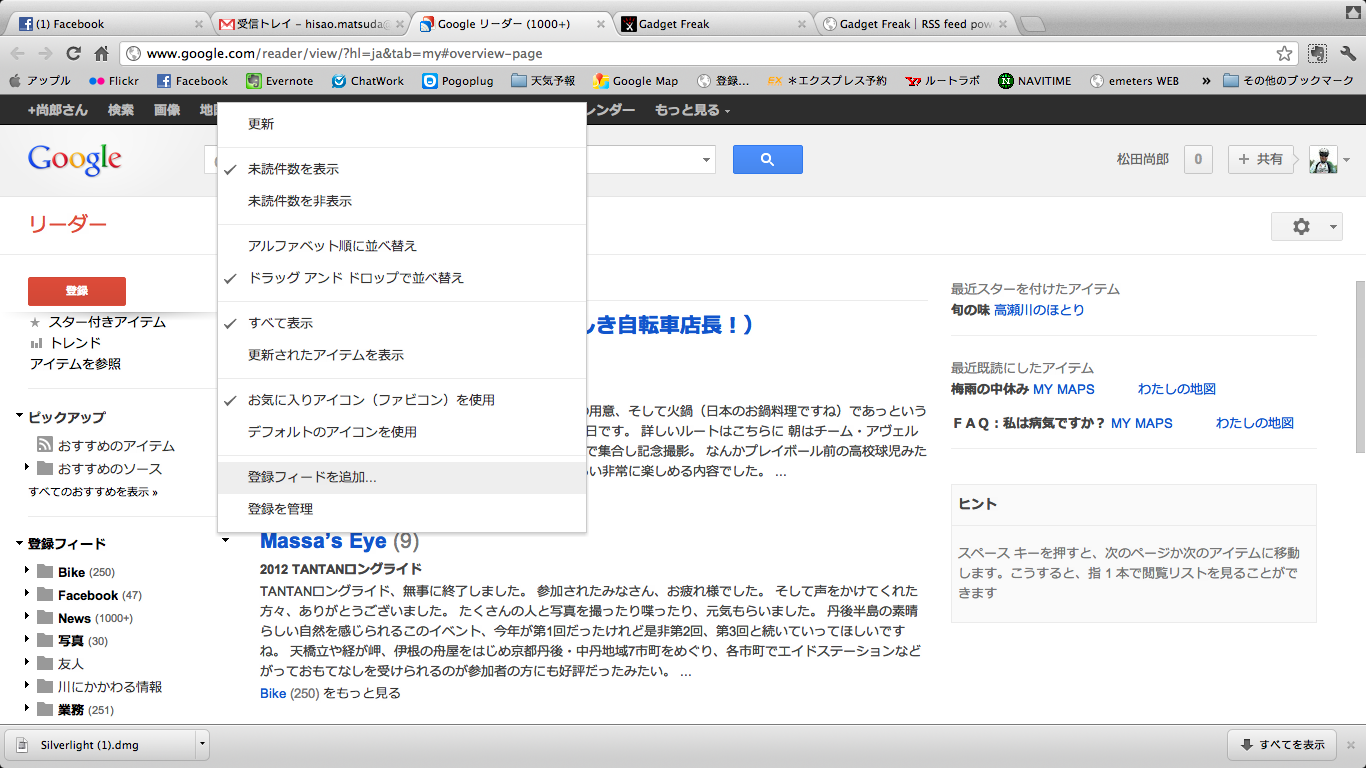1366x768 pixels.
Task: Expand the Bike folder
Action: [x=27, y=572]
